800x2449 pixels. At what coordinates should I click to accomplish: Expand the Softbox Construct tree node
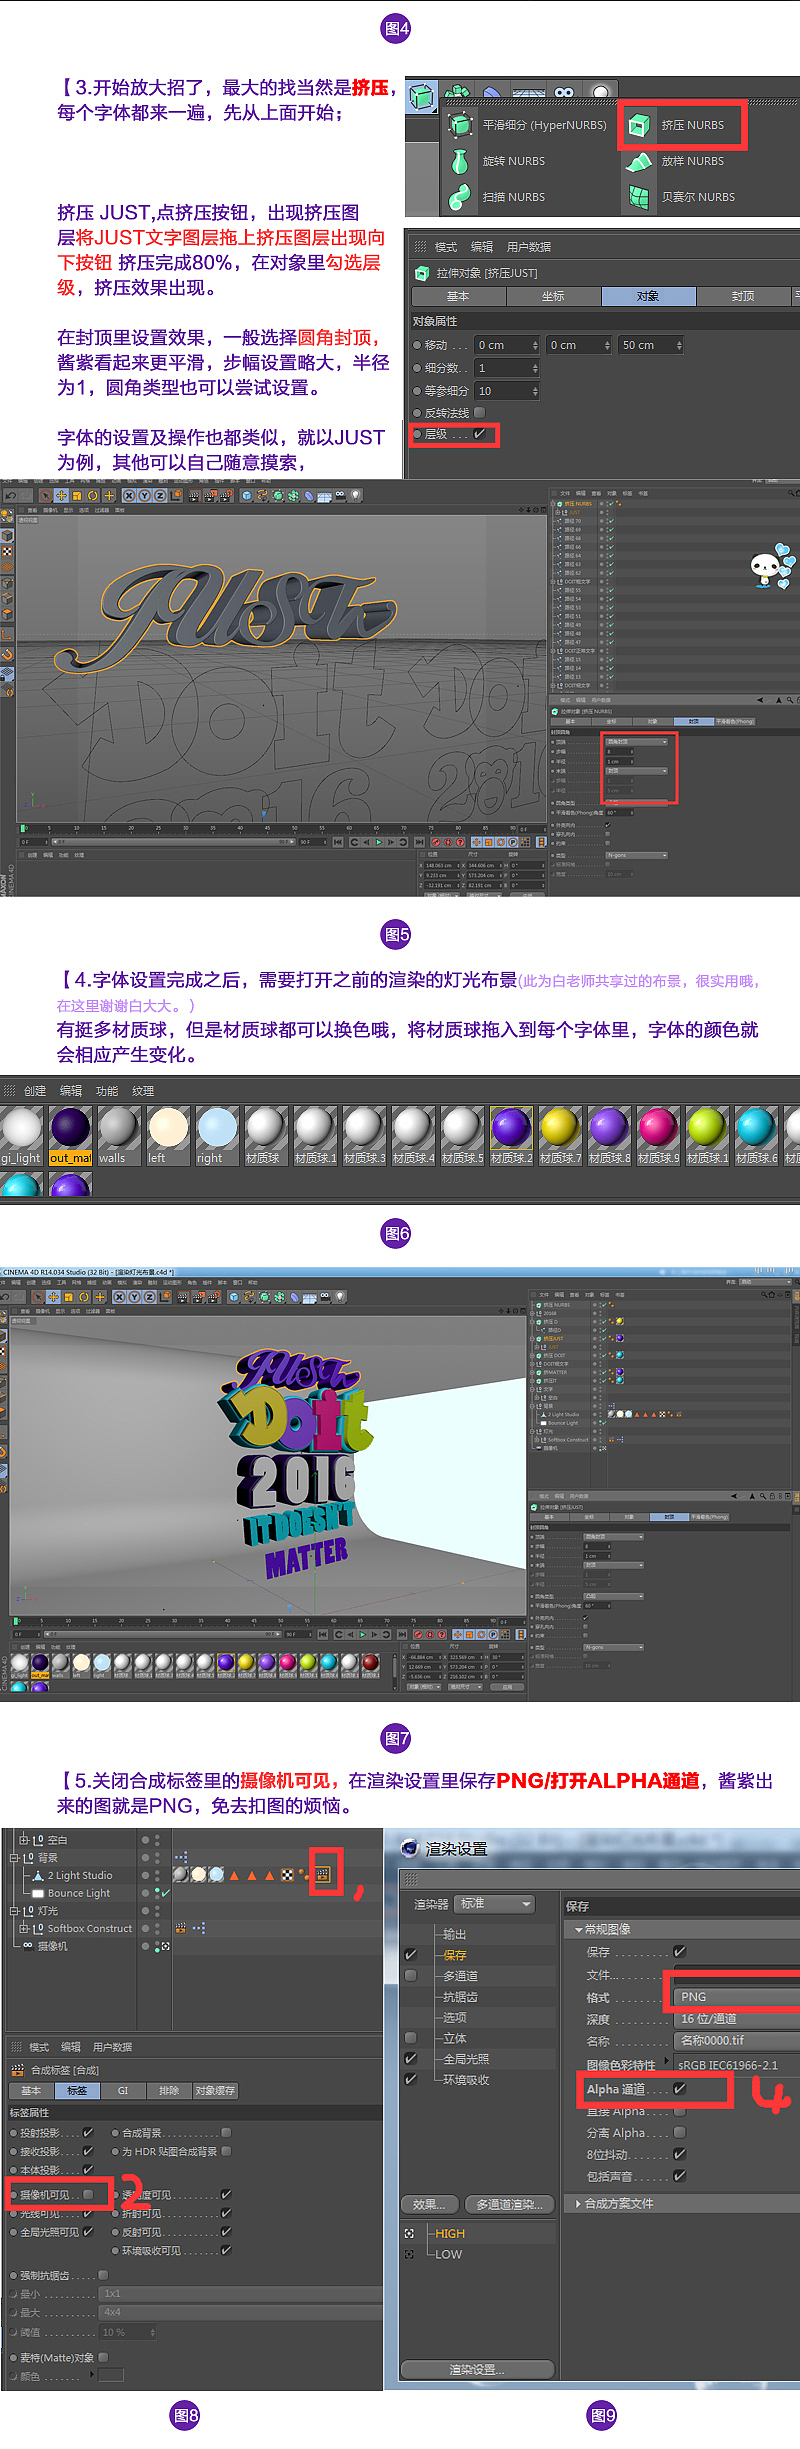point(24,1928)
